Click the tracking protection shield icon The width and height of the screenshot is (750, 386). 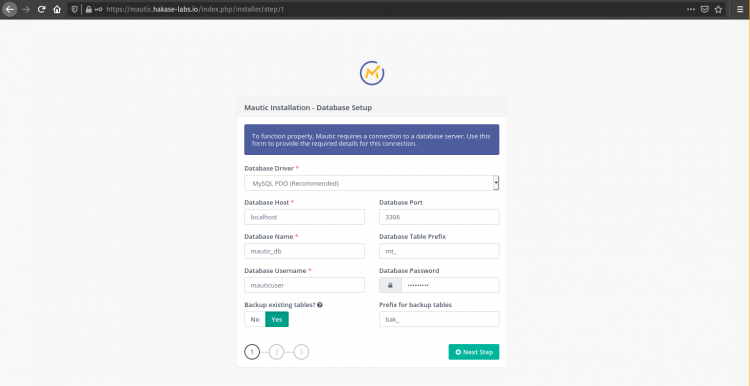click(x=75, y=9)
